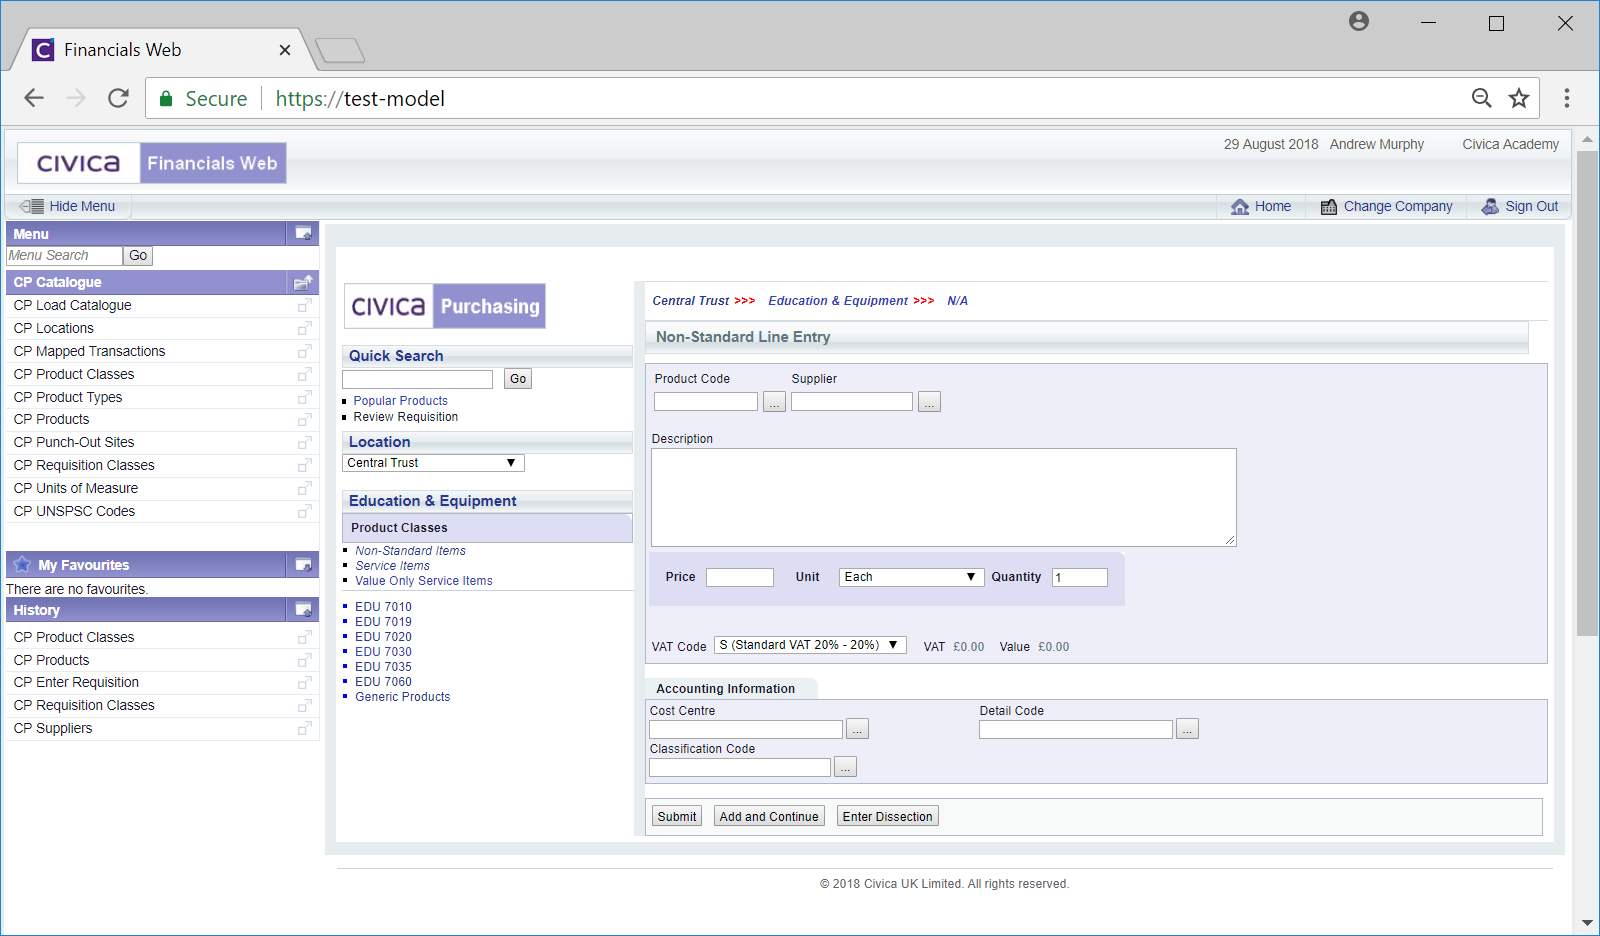
Task: Click the browser zoom magnifier icon
Action: coord(1481,98)
